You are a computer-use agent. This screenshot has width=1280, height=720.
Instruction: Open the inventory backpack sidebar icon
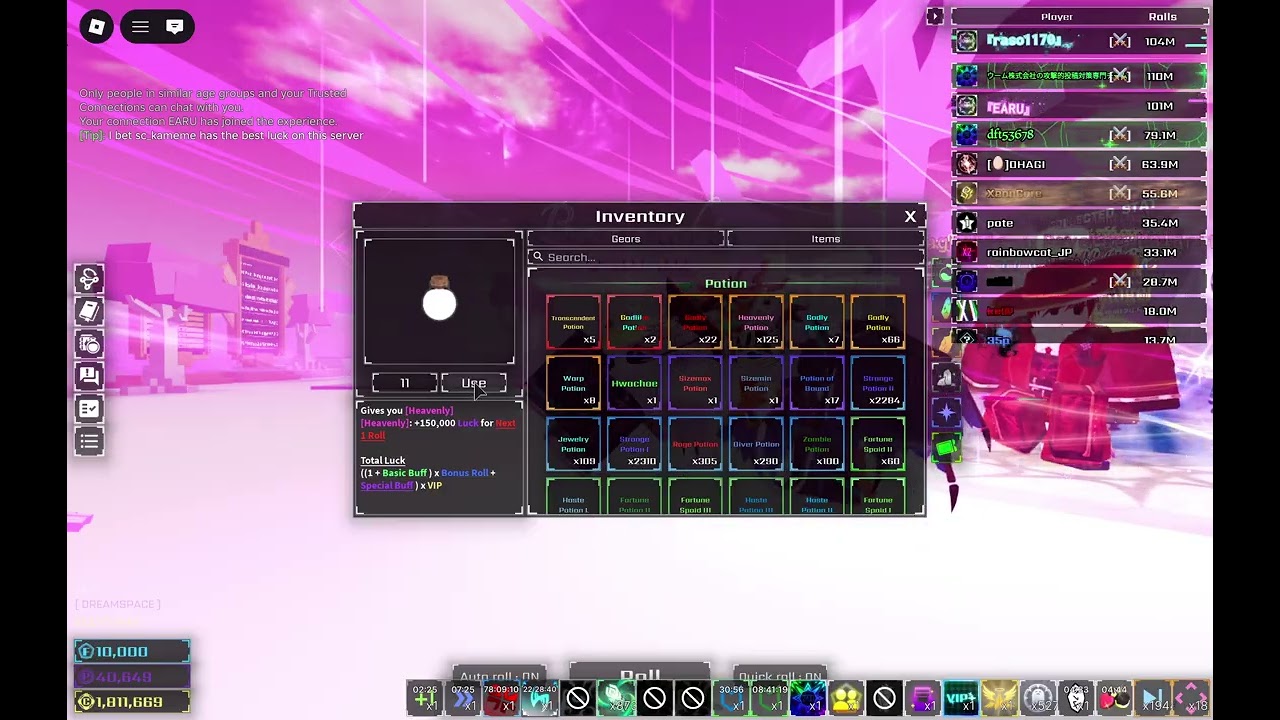pos(89,344)
